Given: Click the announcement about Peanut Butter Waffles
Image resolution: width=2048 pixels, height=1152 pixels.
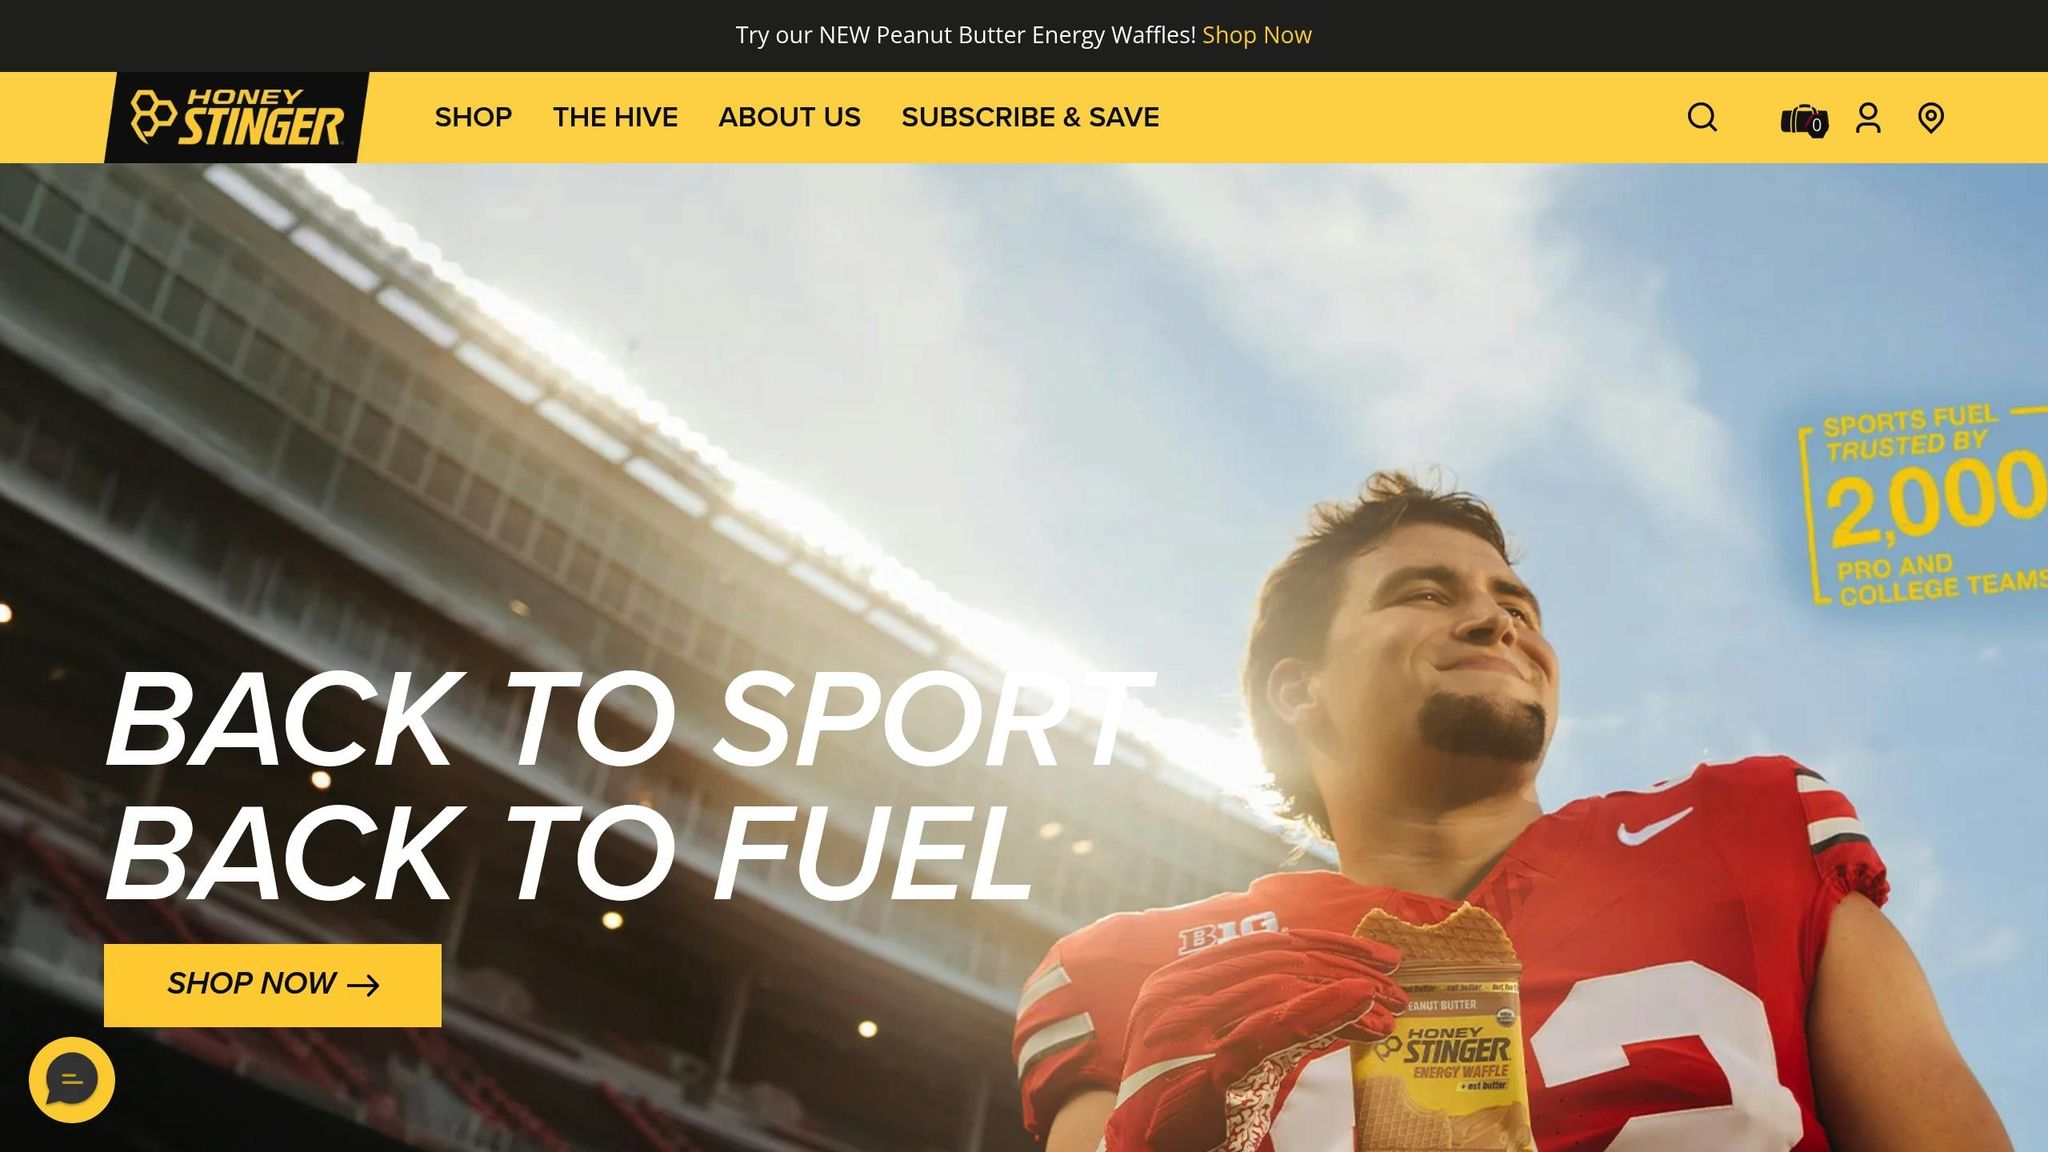Looking at the screenshot, I should point(965,35).
